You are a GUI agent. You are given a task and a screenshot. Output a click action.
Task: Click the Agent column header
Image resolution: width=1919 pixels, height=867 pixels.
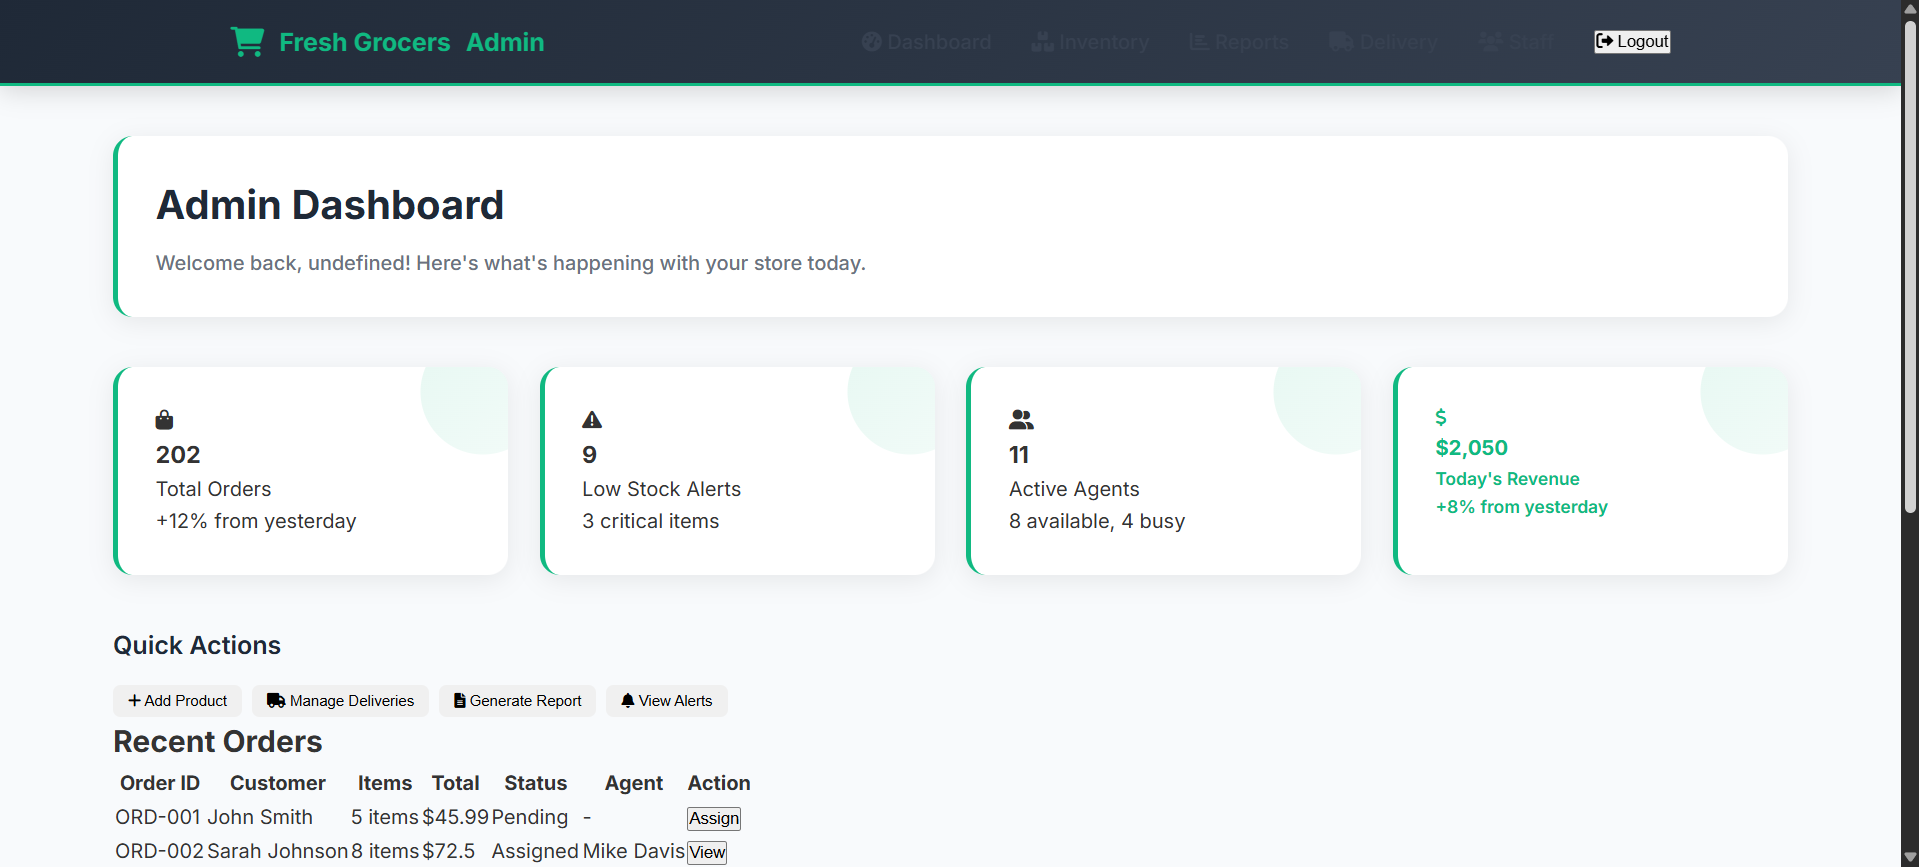634,783
